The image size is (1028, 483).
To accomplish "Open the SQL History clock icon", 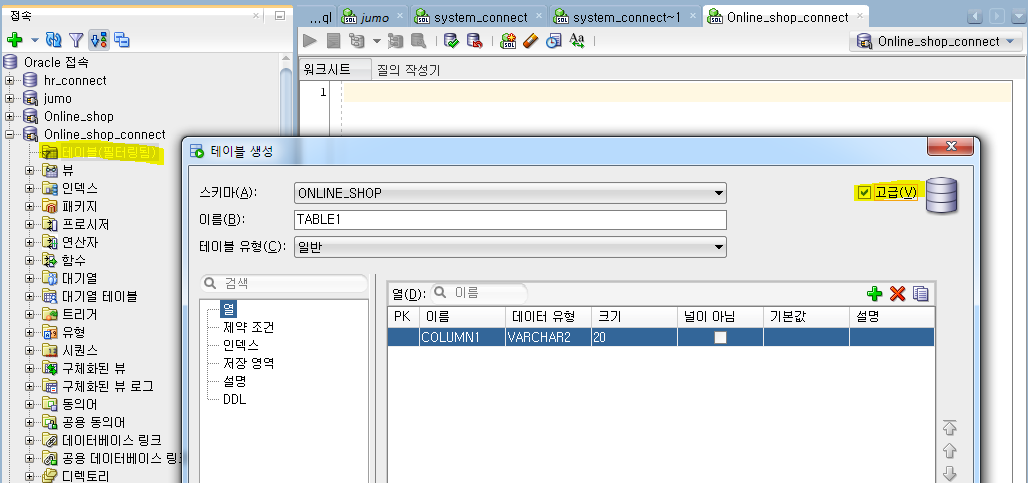I will click(554, 41).
